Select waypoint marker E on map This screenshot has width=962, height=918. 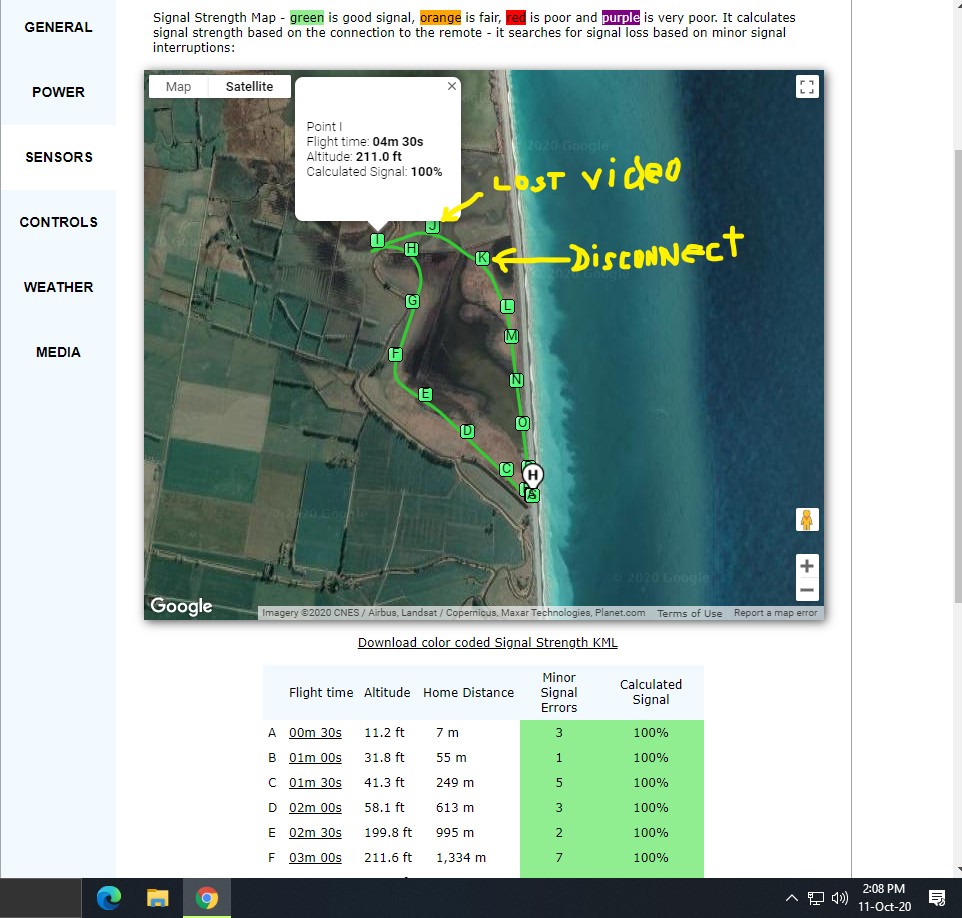coord(425,395)
